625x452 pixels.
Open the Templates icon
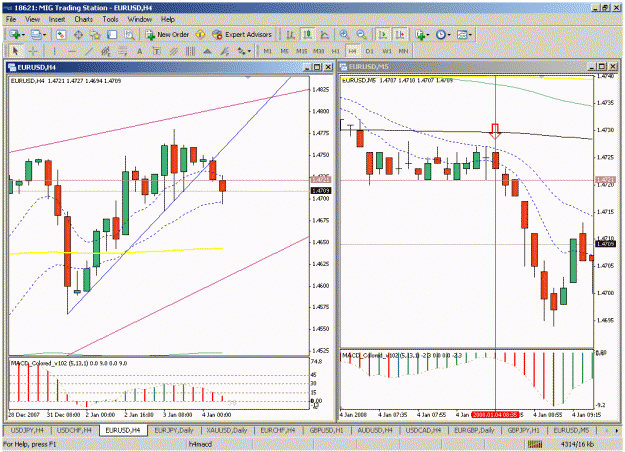[x=462, y=35]
